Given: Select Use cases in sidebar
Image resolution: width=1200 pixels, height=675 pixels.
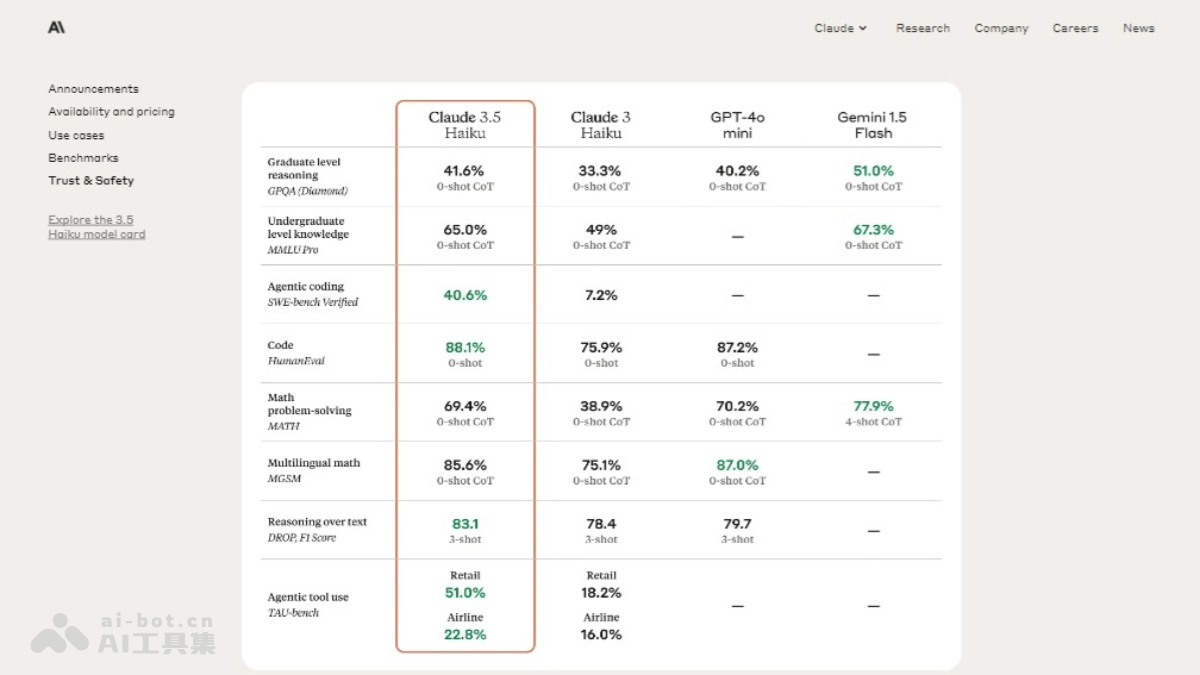Looking at the screenshot, I should [x=76, y=135].
